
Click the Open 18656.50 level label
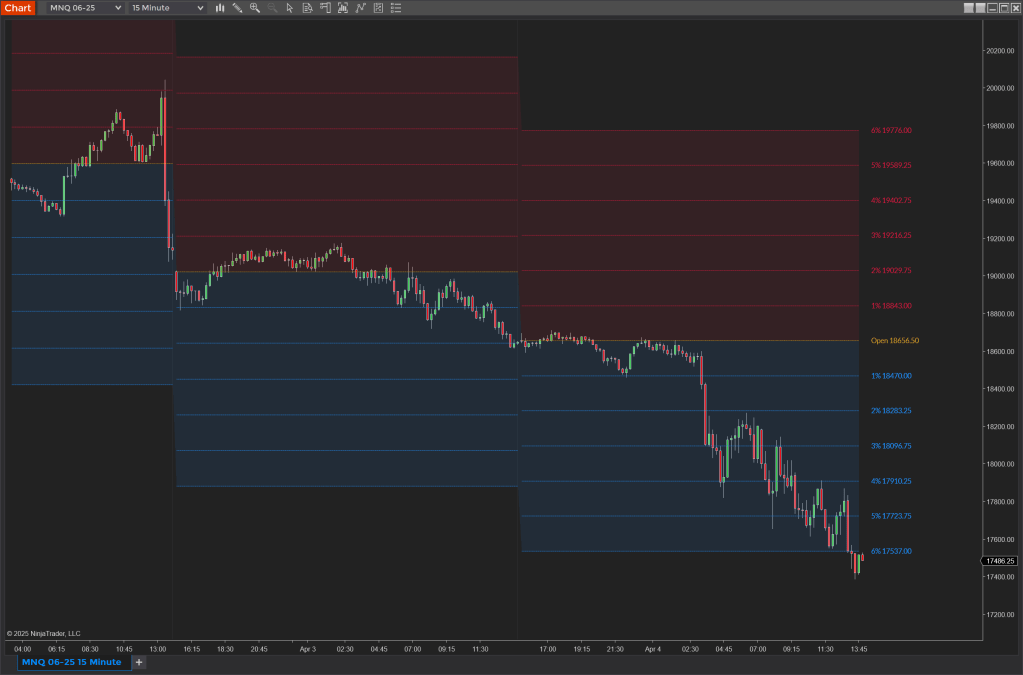895,340
